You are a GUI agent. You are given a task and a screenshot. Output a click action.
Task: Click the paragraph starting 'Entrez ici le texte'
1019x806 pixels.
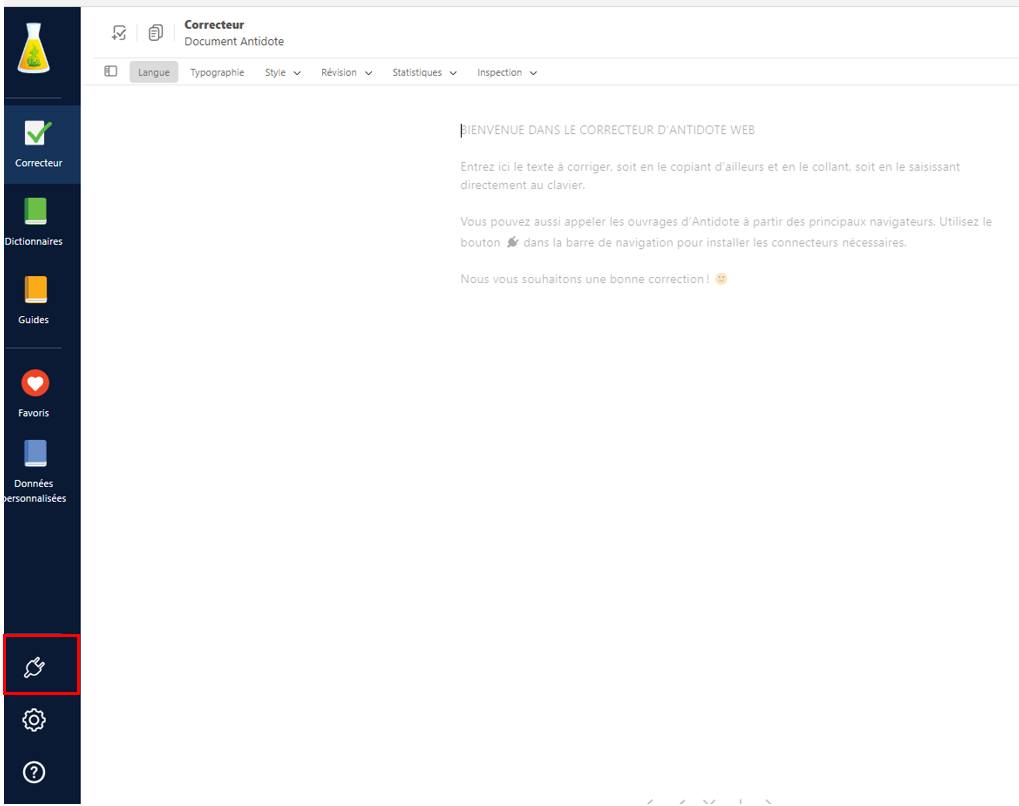(710, 176)
